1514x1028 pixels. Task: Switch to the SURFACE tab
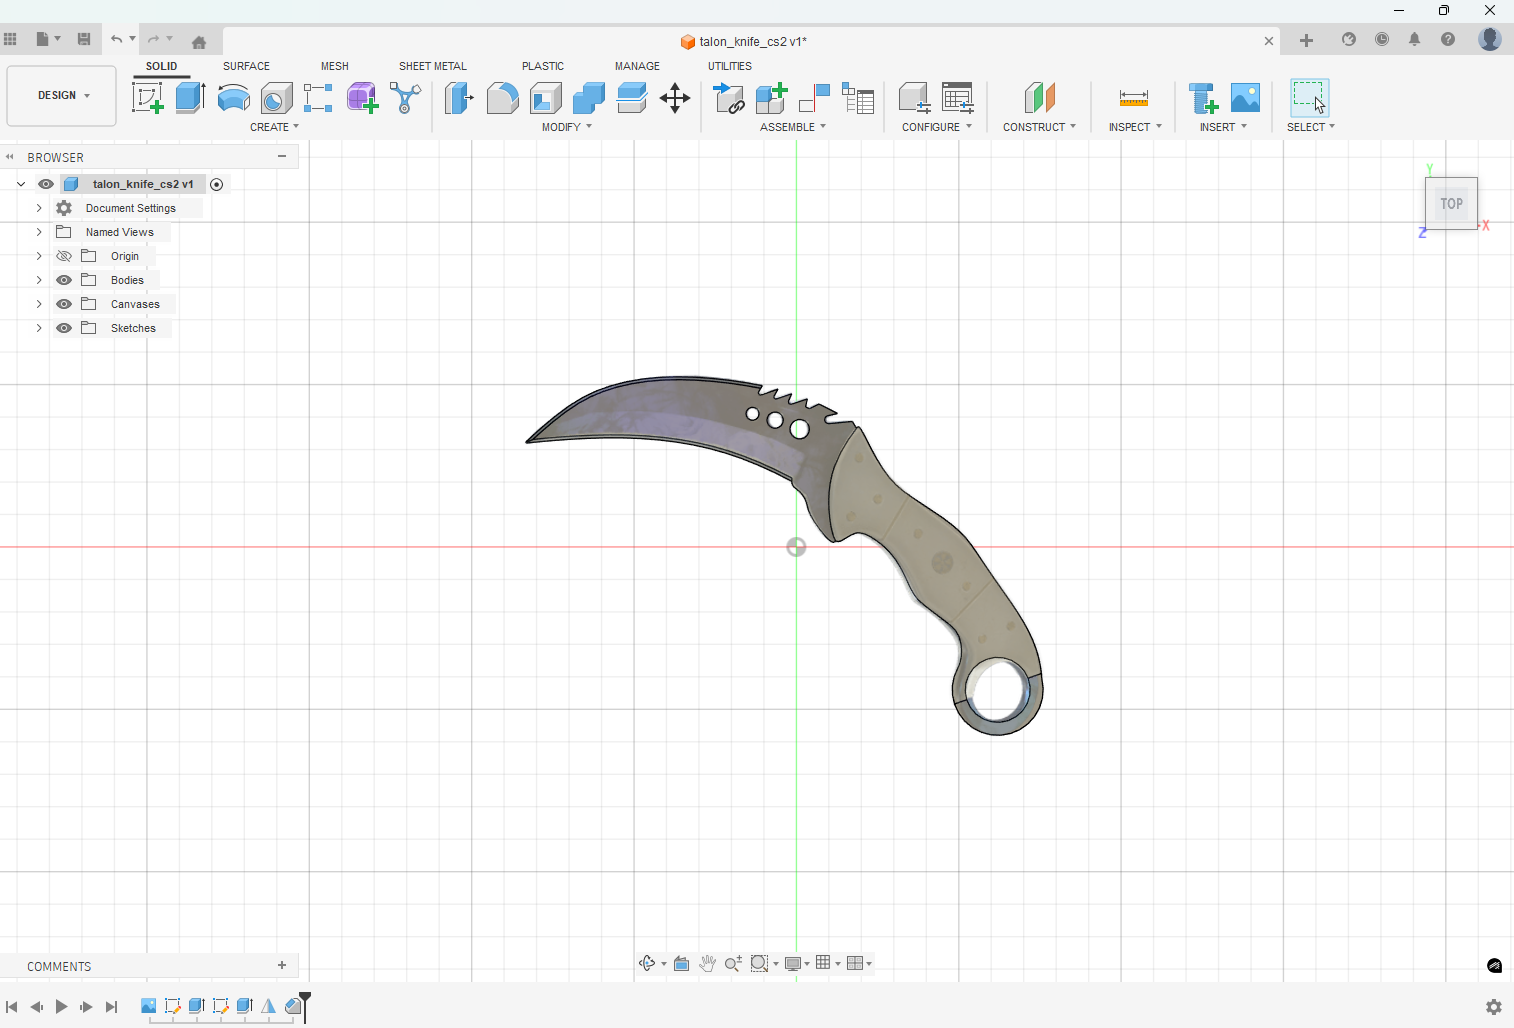[x=246, y=66]
